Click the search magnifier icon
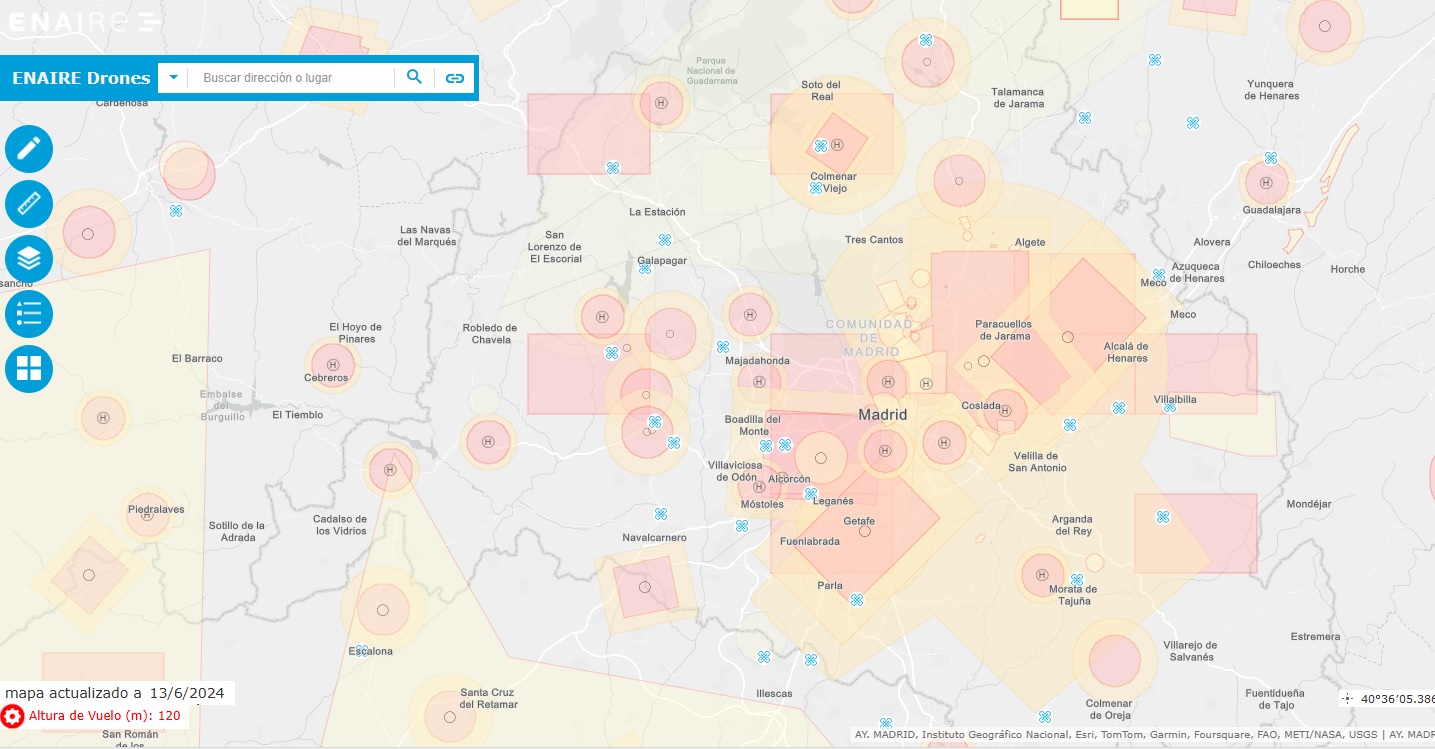 tap(414, 78)
